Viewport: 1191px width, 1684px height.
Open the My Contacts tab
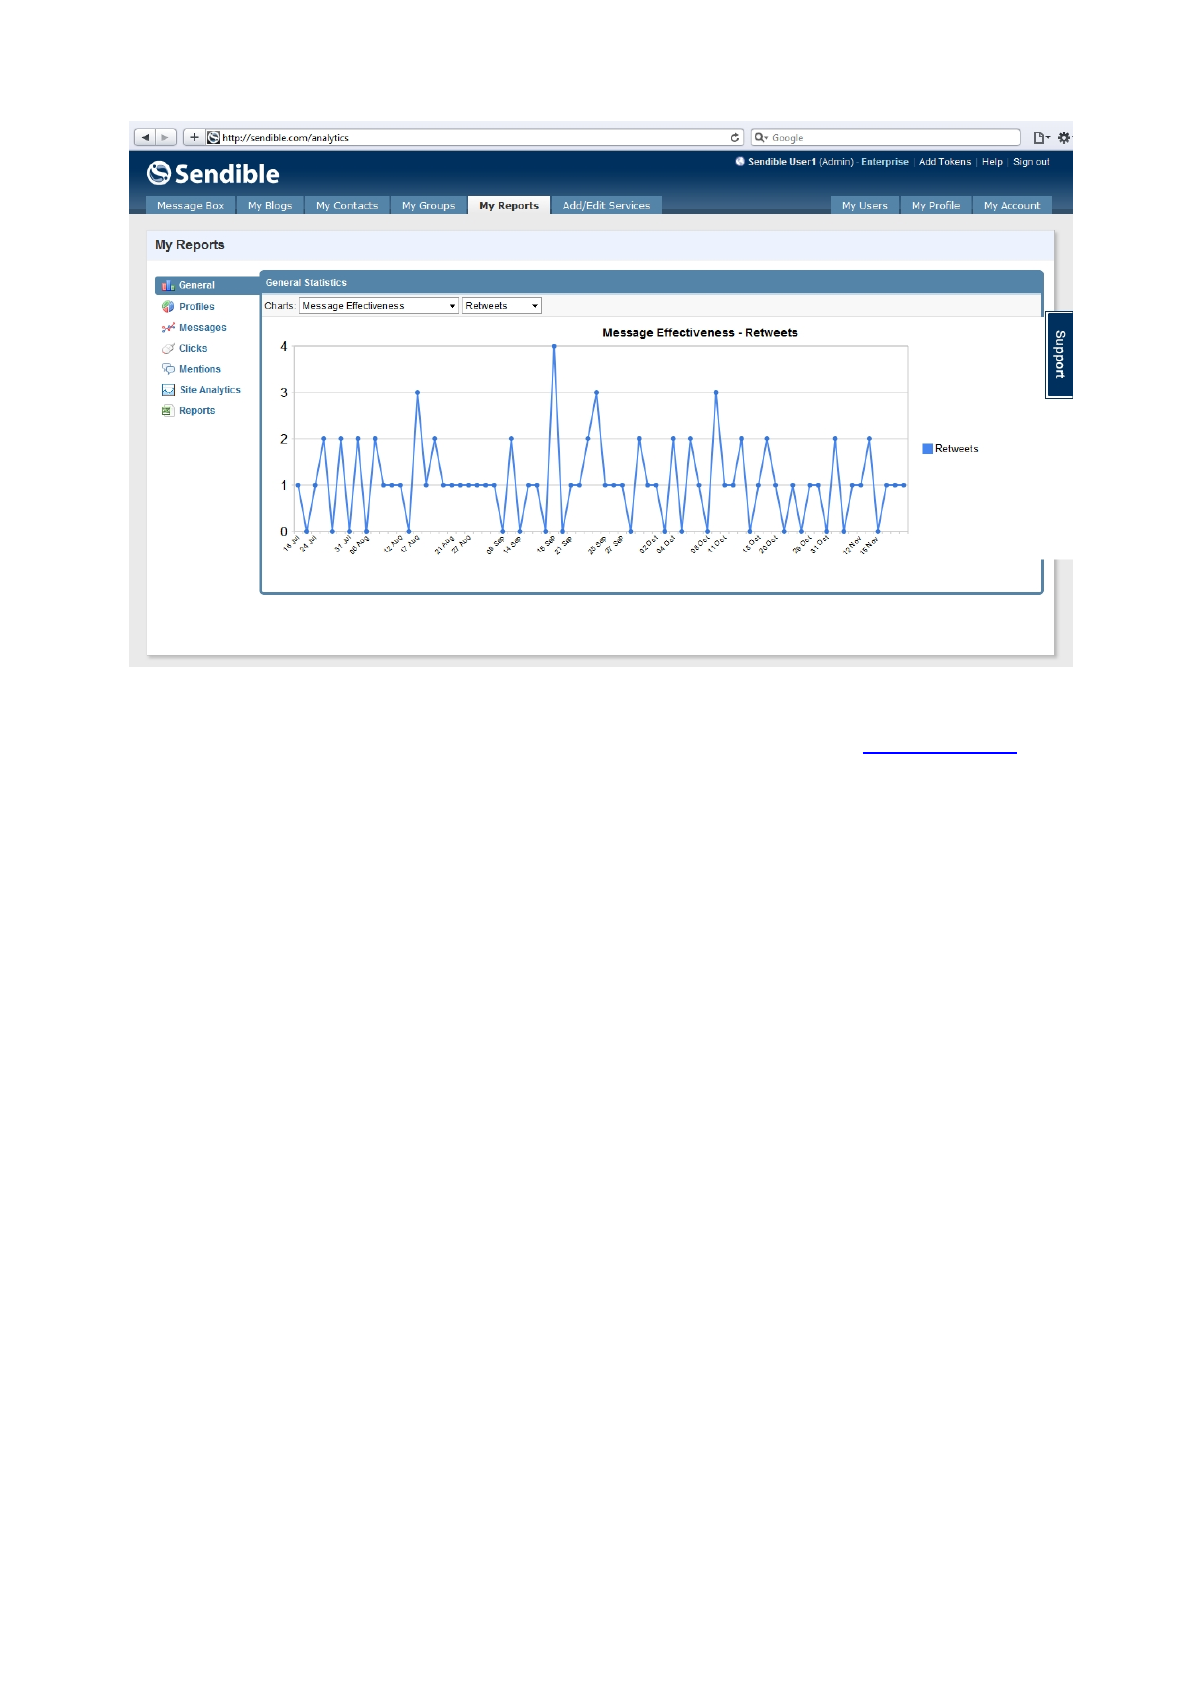(x=347, y=205)
